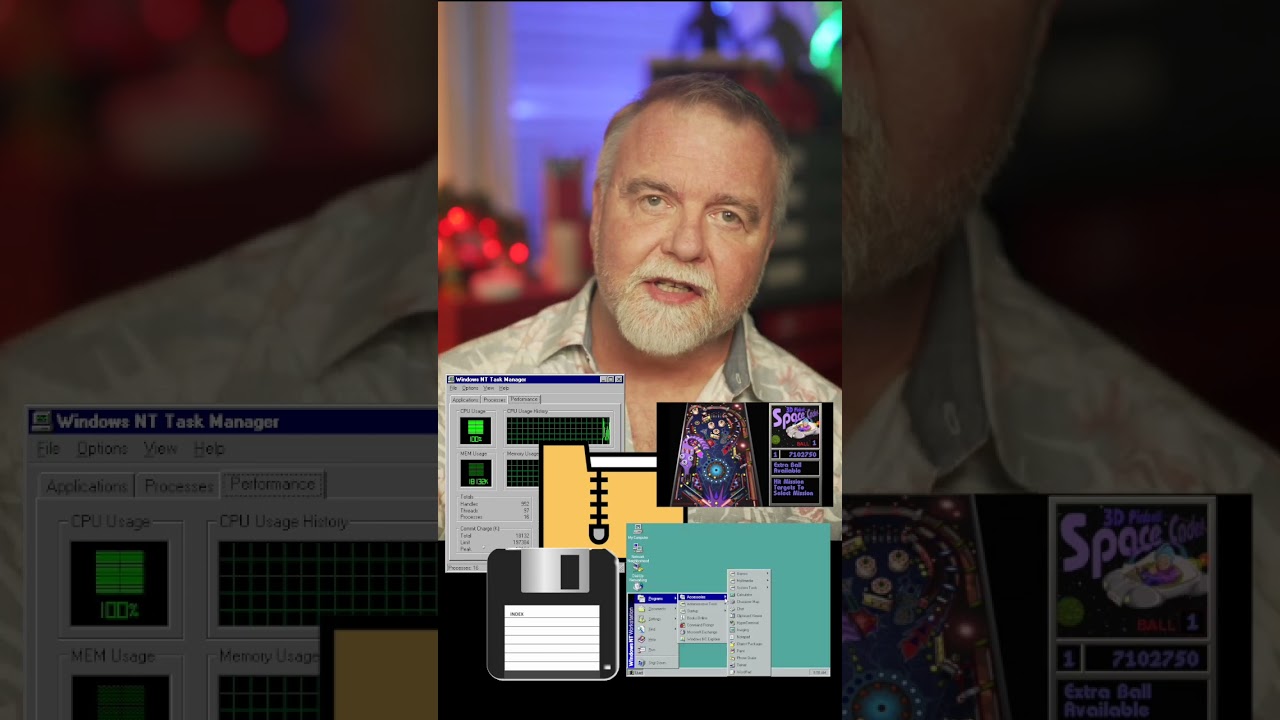Launch Notepad from Accessories menu
The image size is (1280, 720).
[x=749, y=637]
